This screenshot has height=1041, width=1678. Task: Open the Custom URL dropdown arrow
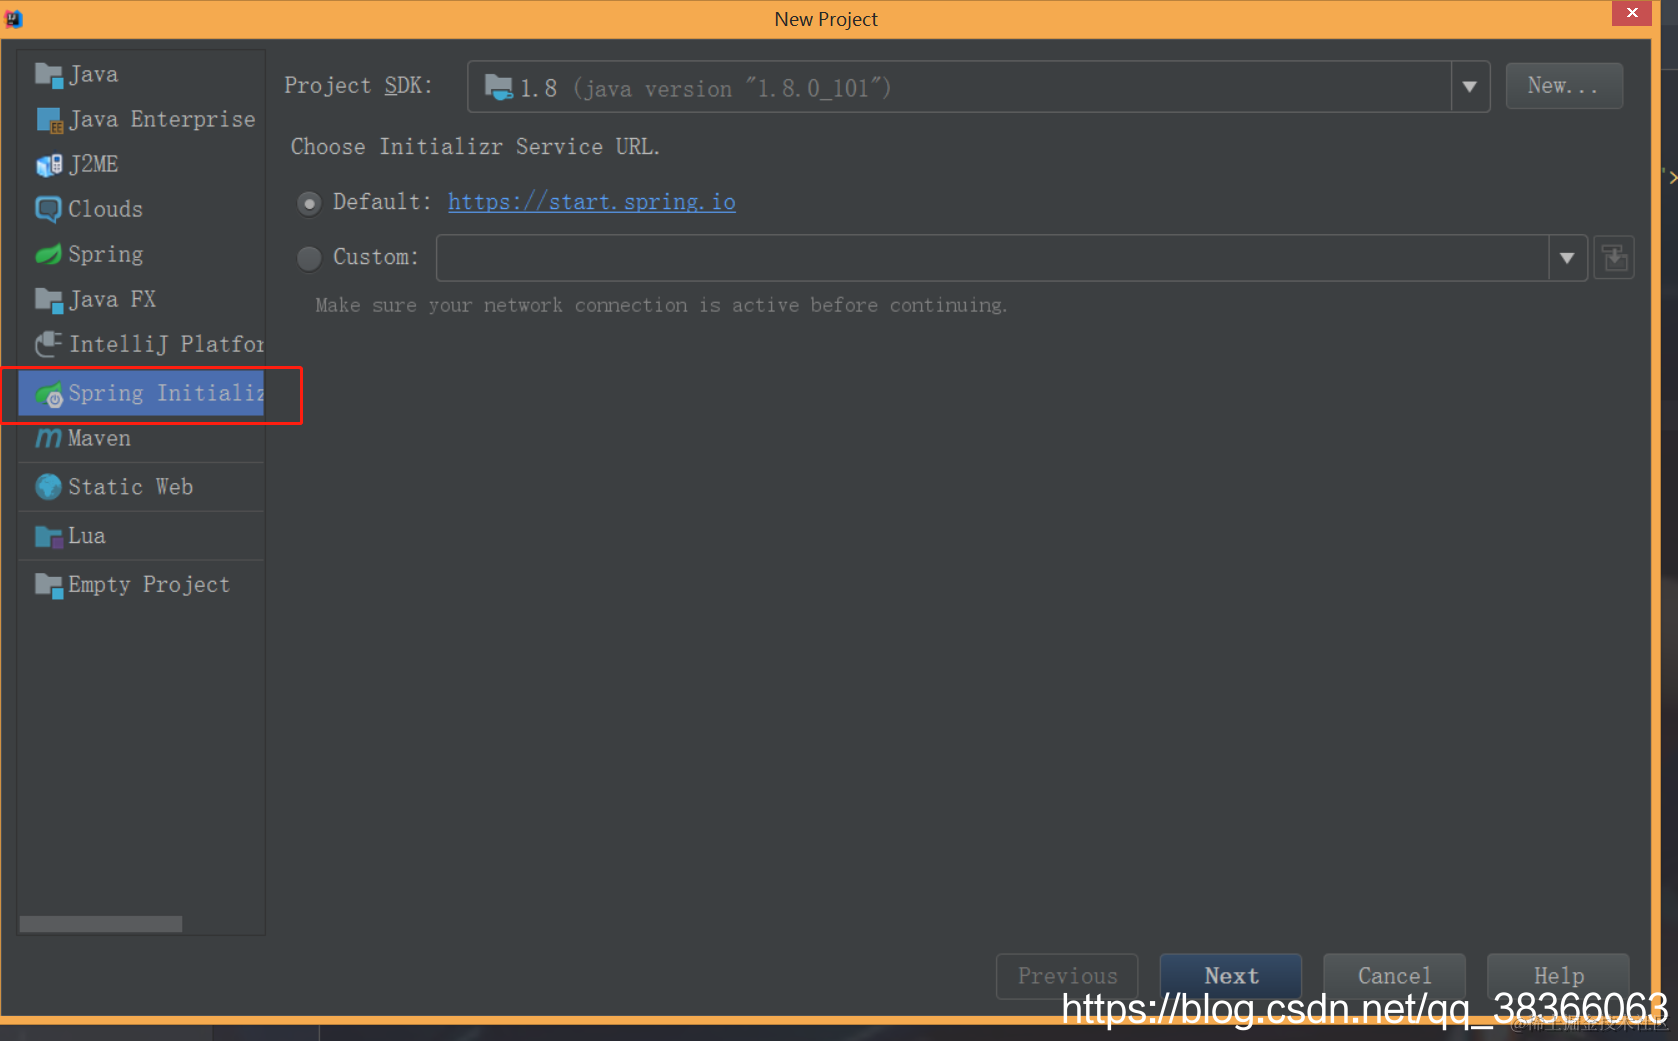[1567, 258]
